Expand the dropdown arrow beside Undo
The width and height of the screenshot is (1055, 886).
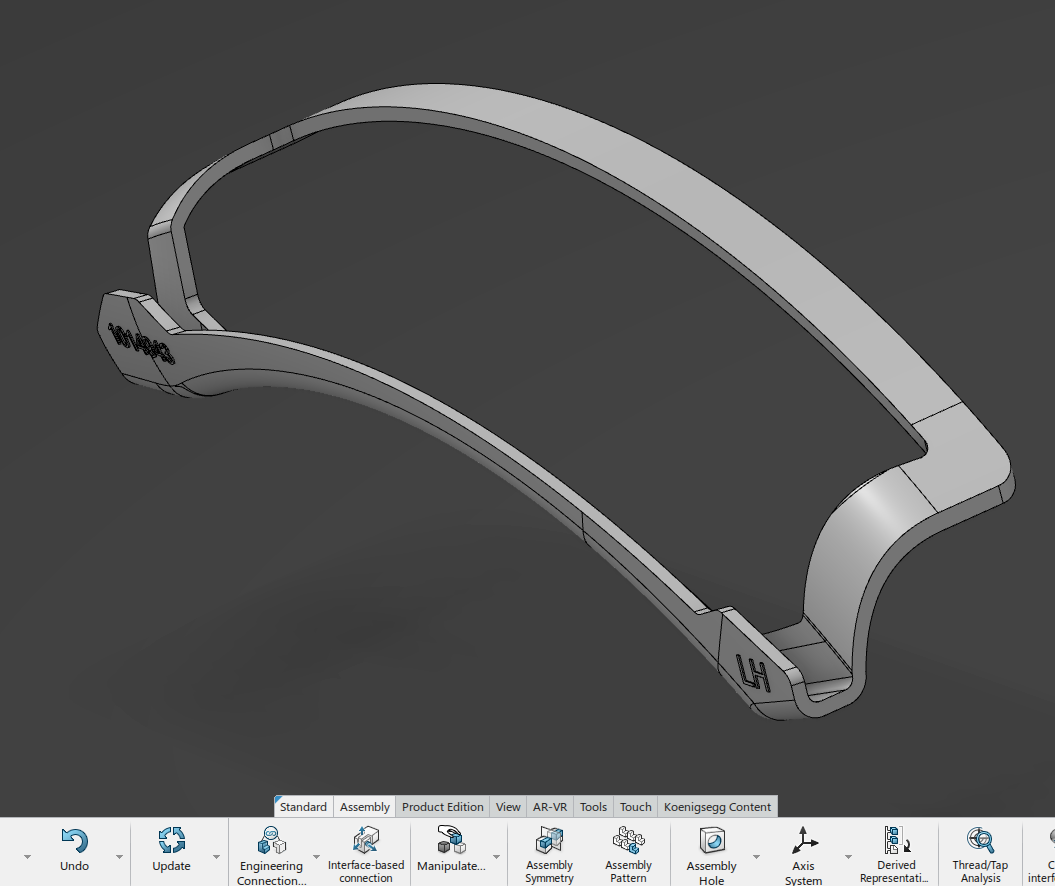(119, 857)
